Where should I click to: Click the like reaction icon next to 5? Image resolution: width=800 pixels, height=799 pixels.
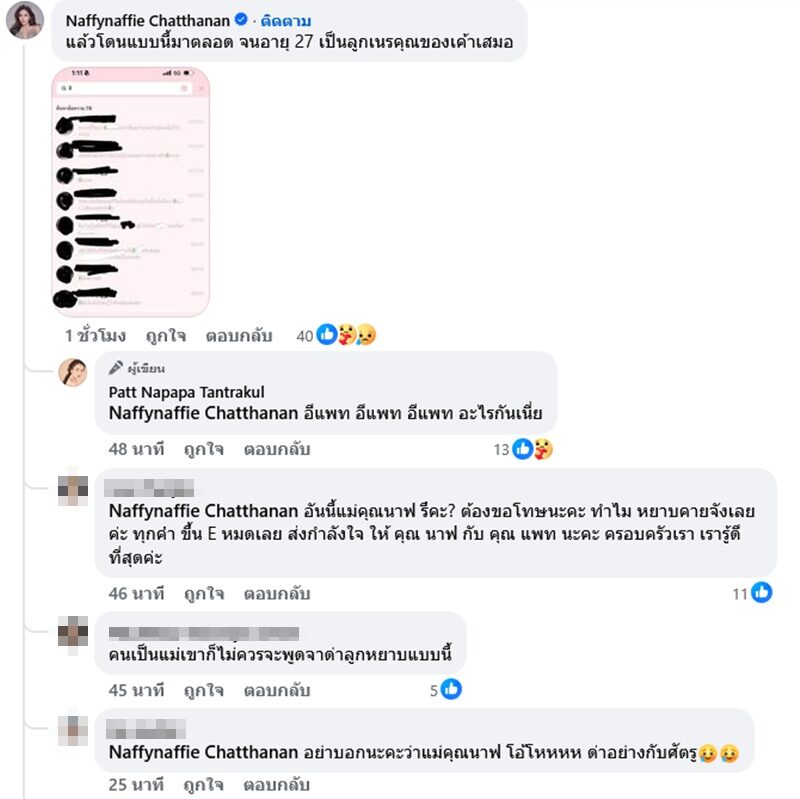(x=451, y=689)
